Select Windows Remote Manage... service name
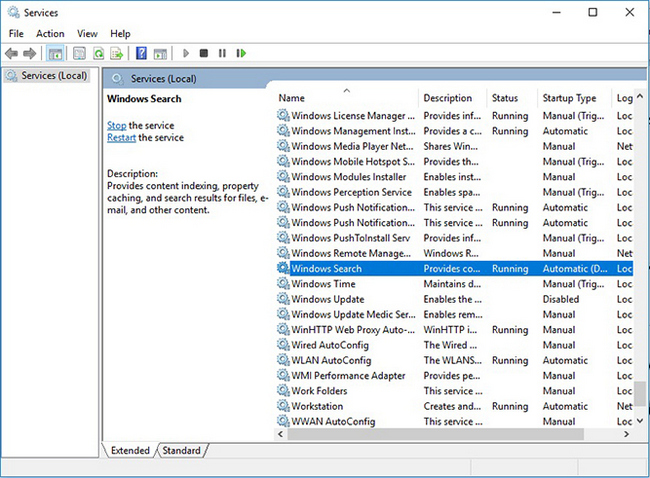The height and width of the screenshot is (478, 650). (x=351, y=253)
